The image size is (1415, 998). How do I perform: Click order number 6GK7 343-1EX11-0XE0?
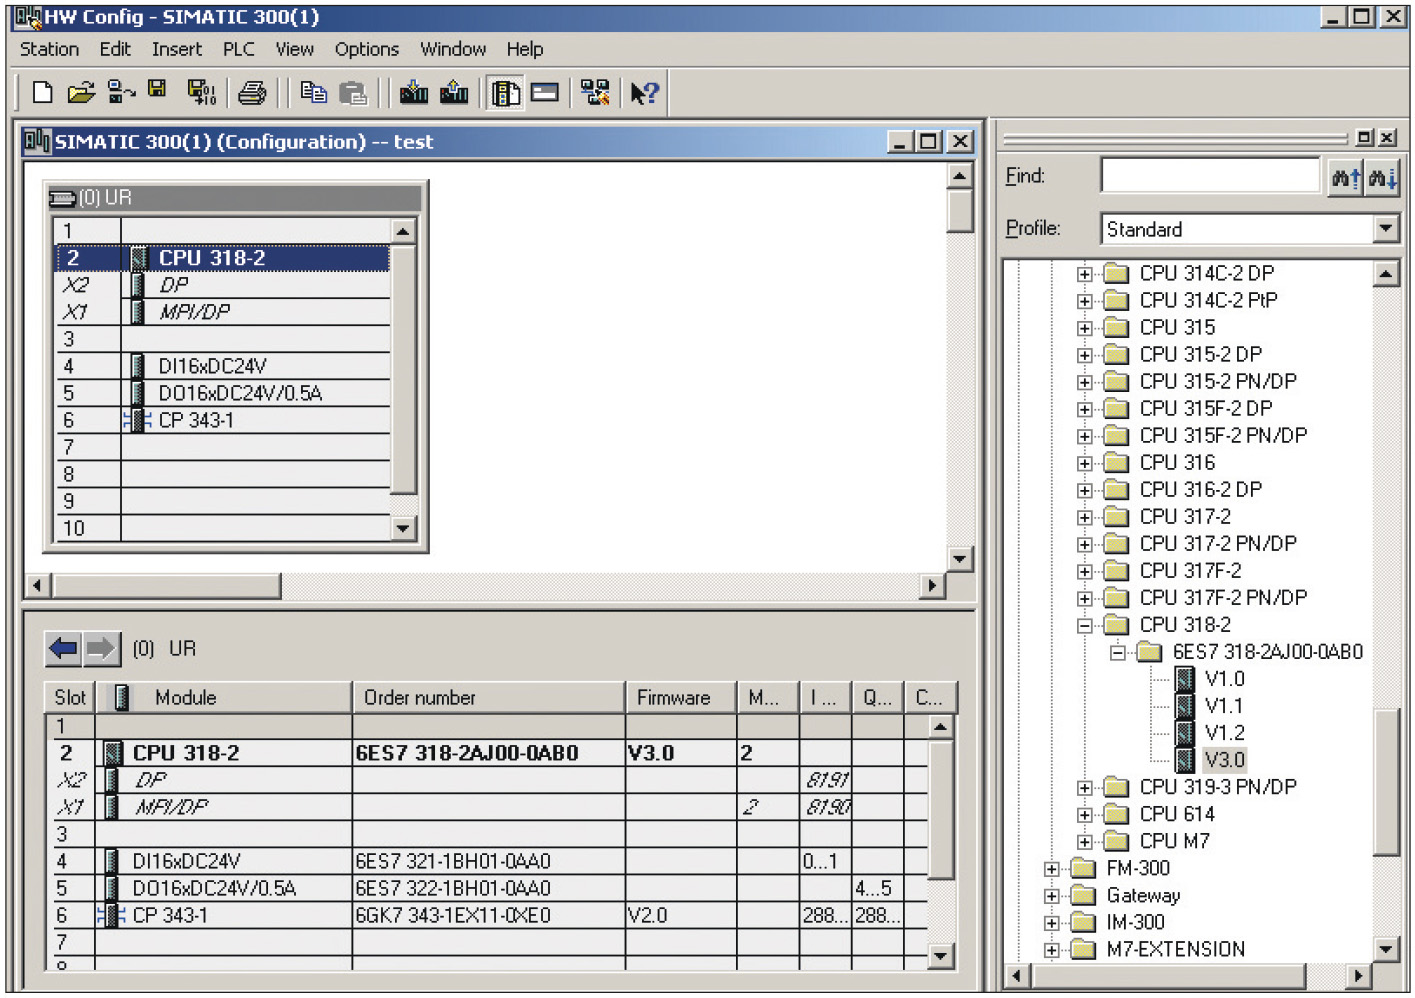pyautogui.click(x=453, y=915)
